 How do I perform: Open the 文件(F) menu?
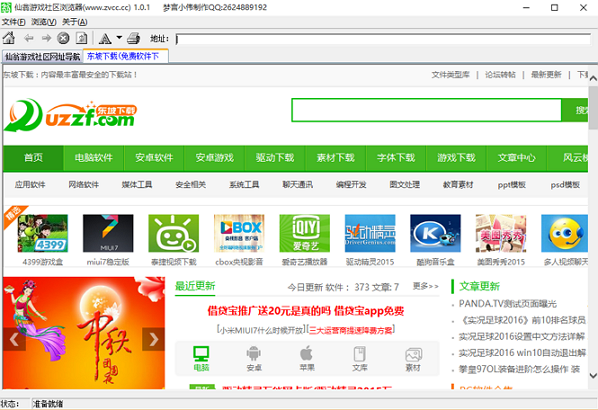pyautogui.click(x=14, y=22)
